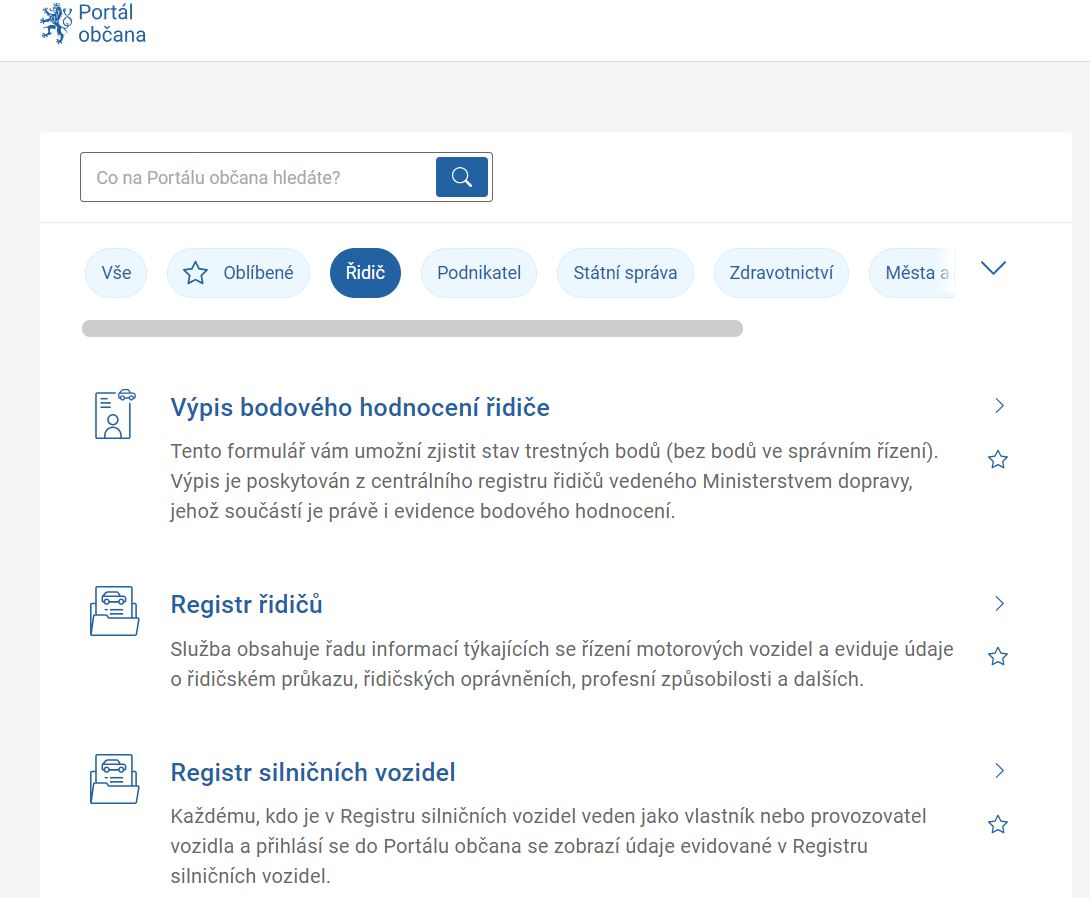Image resolution: width=1090 pixels, height=898 pixels.
Task: Select the Vše category filter
Action: [116, 273]
